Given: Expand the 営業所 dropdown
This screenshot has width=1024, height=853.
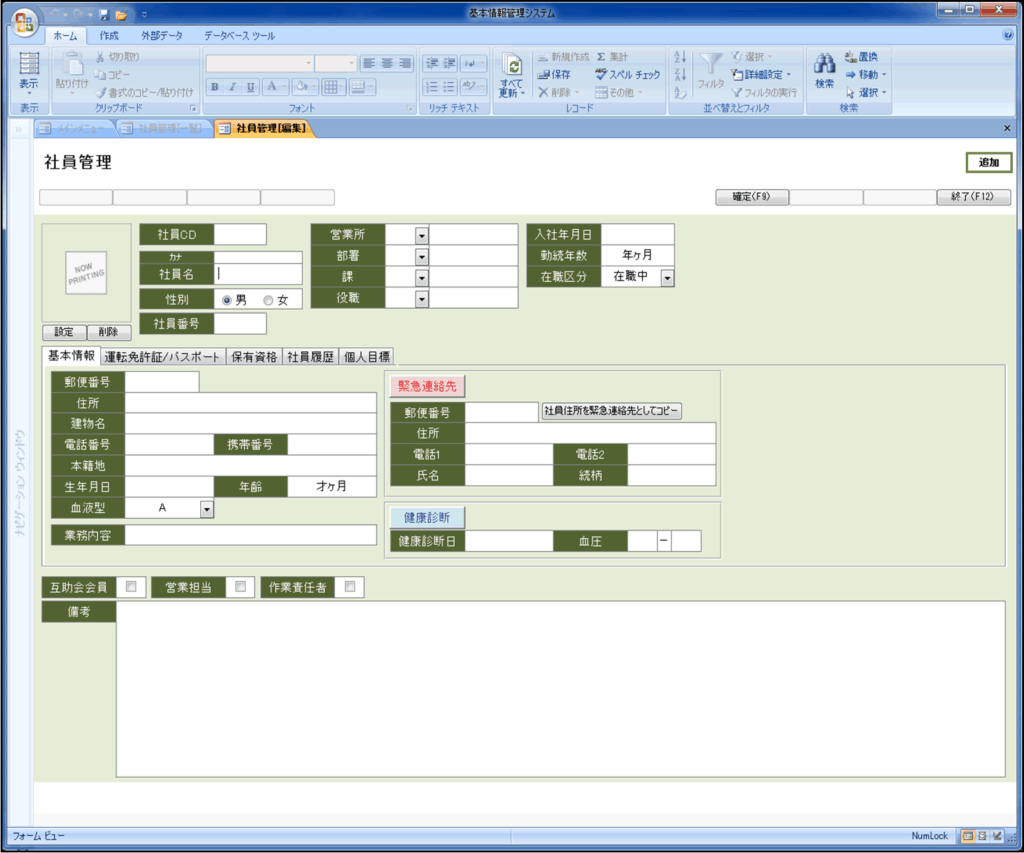Looking at the screenshot, I should tap(422, 235).
